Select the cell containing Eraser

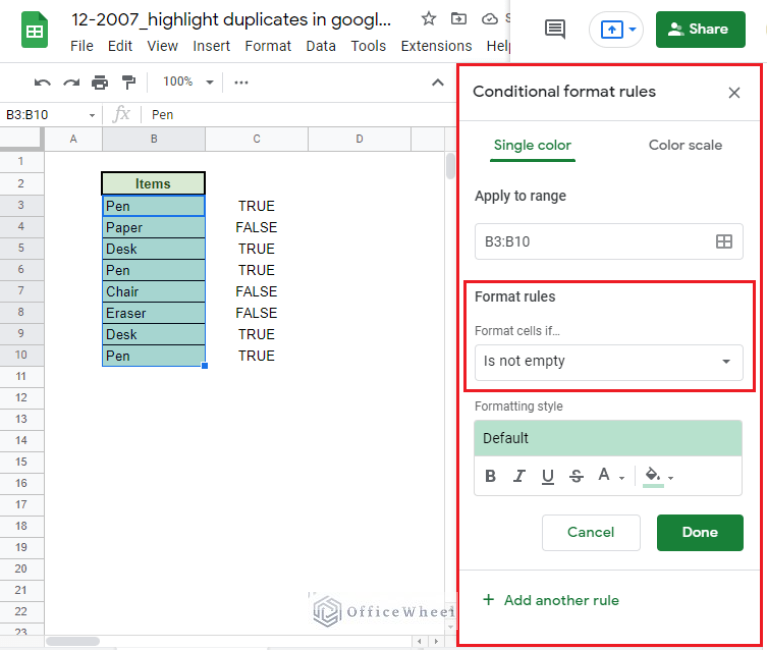coord(154,313)
